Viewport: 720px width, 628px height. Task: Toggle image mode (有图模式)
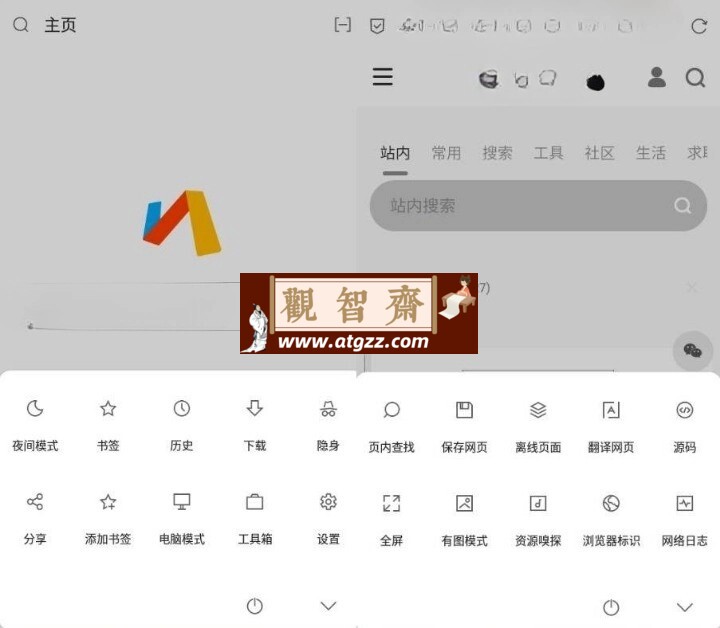pos(464,520)
